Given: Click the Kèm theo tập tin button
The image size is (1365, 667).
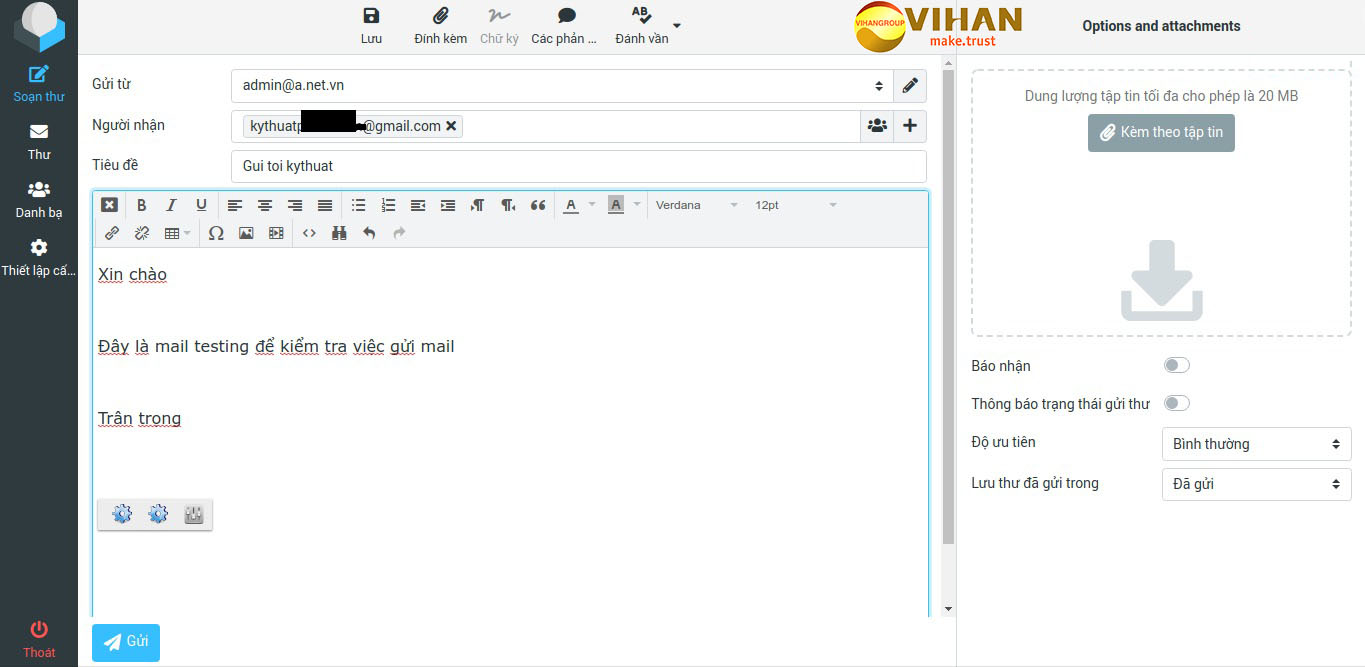Looking at the screenshot, I should point(1161,132).
